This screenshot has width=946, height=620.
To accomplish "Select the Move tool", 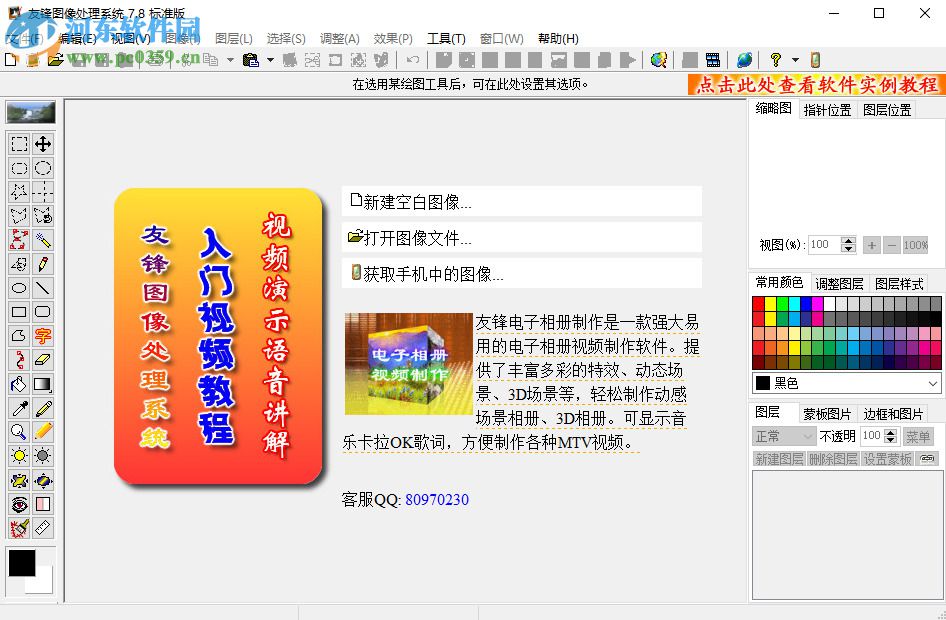I will coord(41,144).
